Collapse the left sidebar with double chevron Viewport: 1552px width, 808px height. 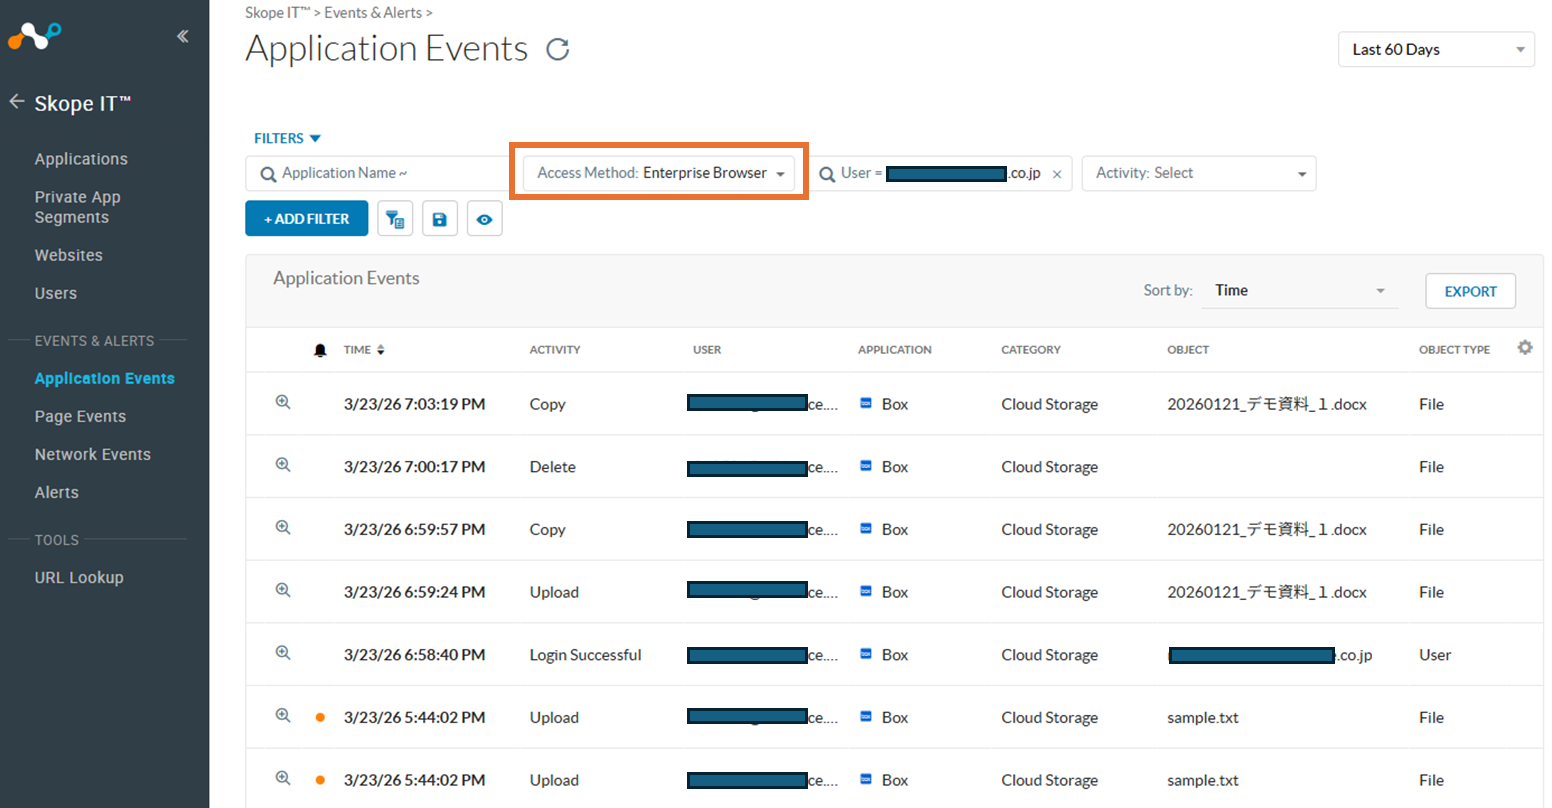click(182, 37)
